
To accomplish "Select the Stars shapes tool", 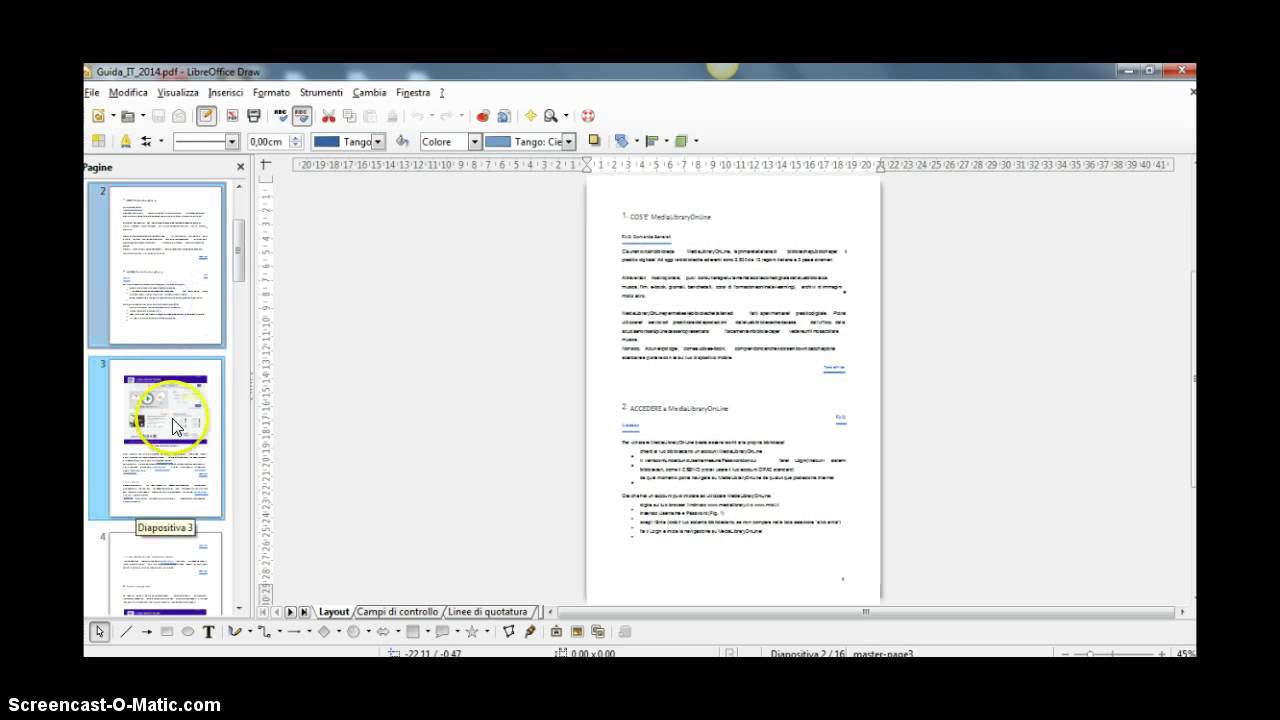I will pyautogui.click(x=471, y=631).
